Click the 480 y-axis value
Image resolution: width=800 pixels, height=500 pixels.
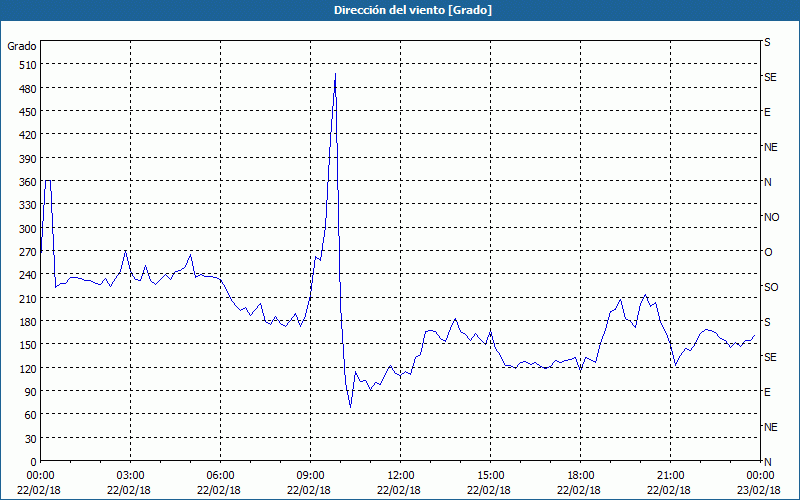coord(27,89)
